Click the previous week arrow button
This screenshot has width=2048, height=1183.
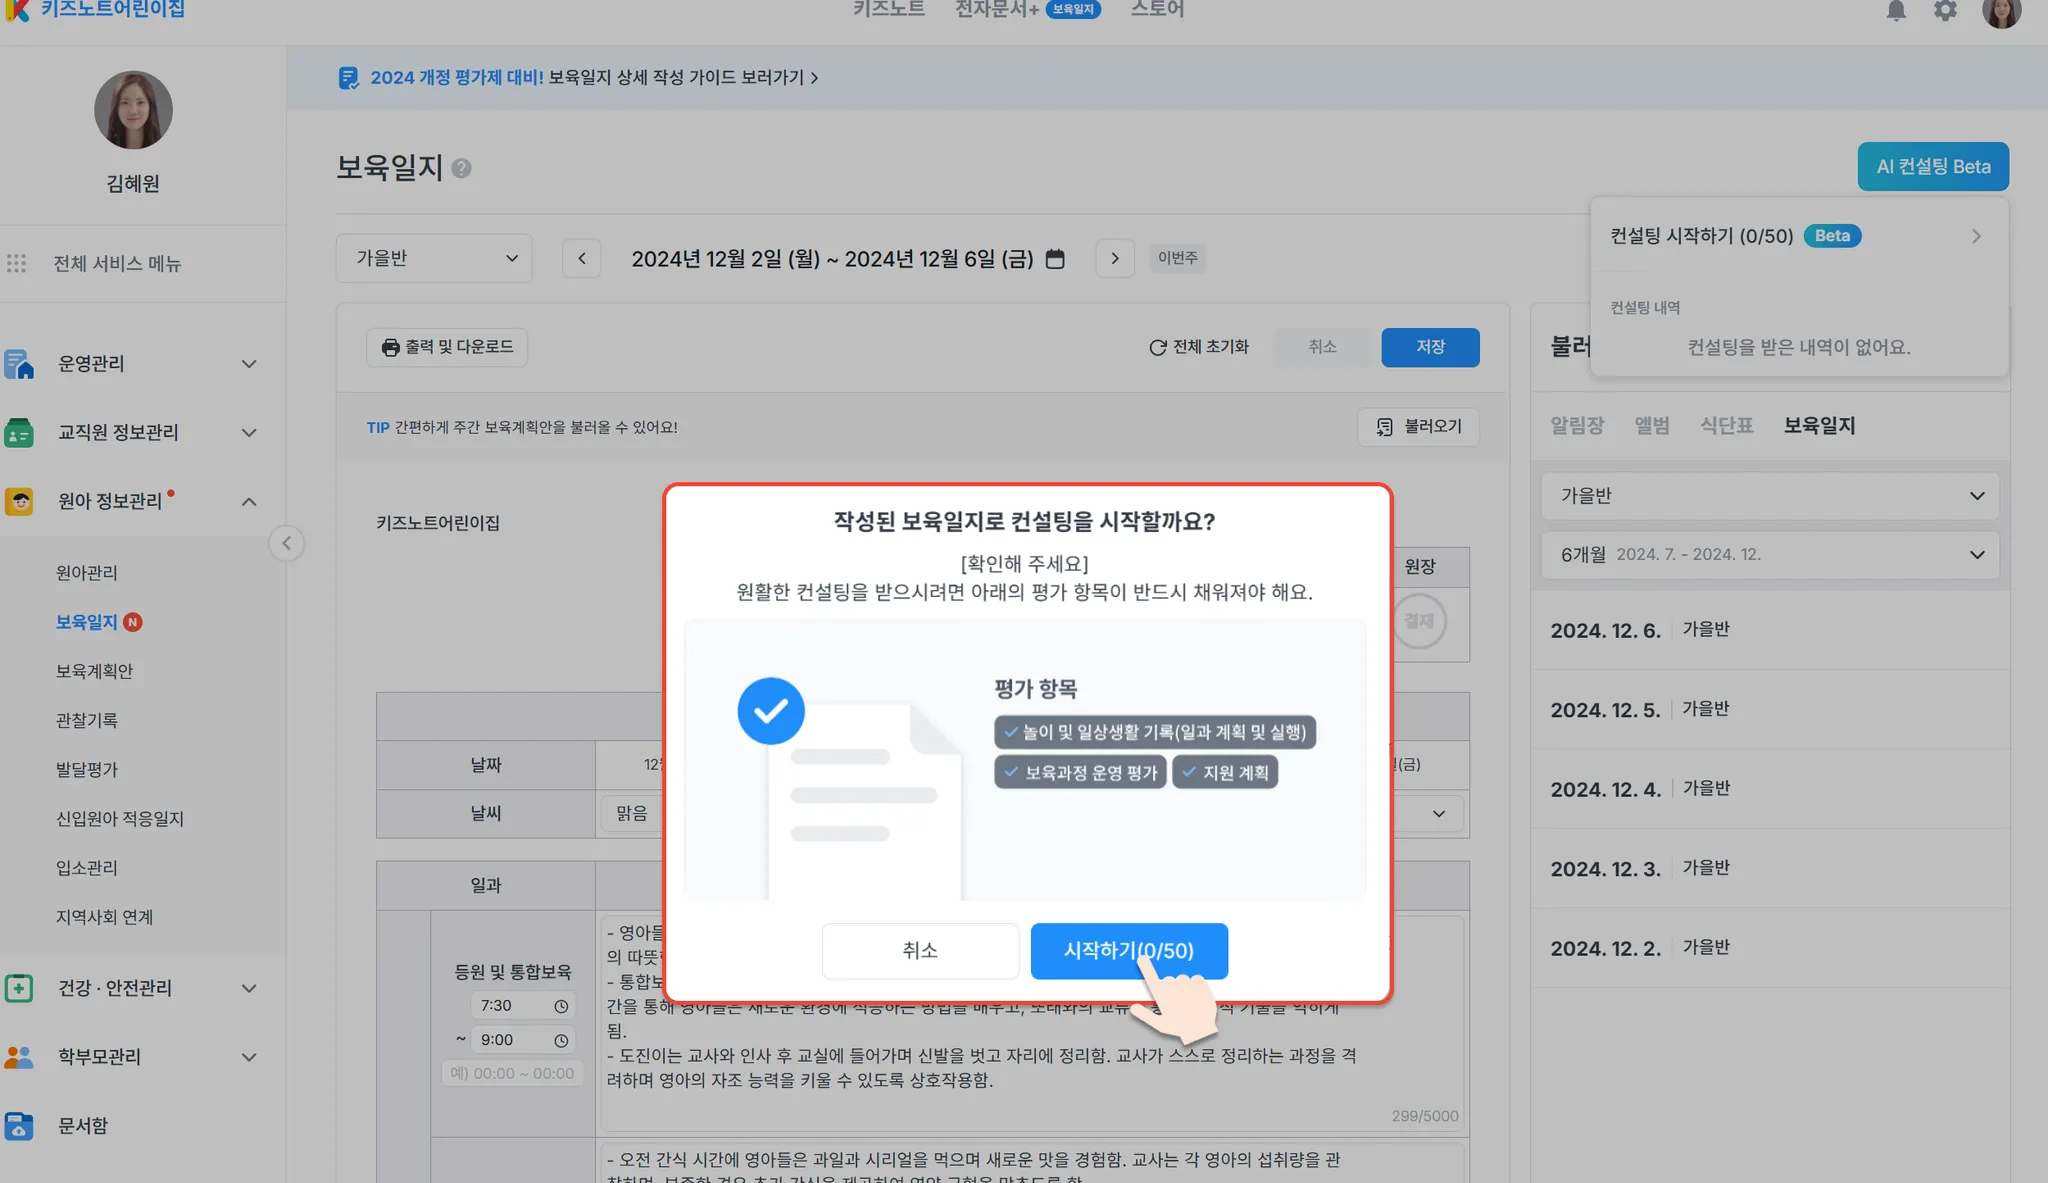581,258
